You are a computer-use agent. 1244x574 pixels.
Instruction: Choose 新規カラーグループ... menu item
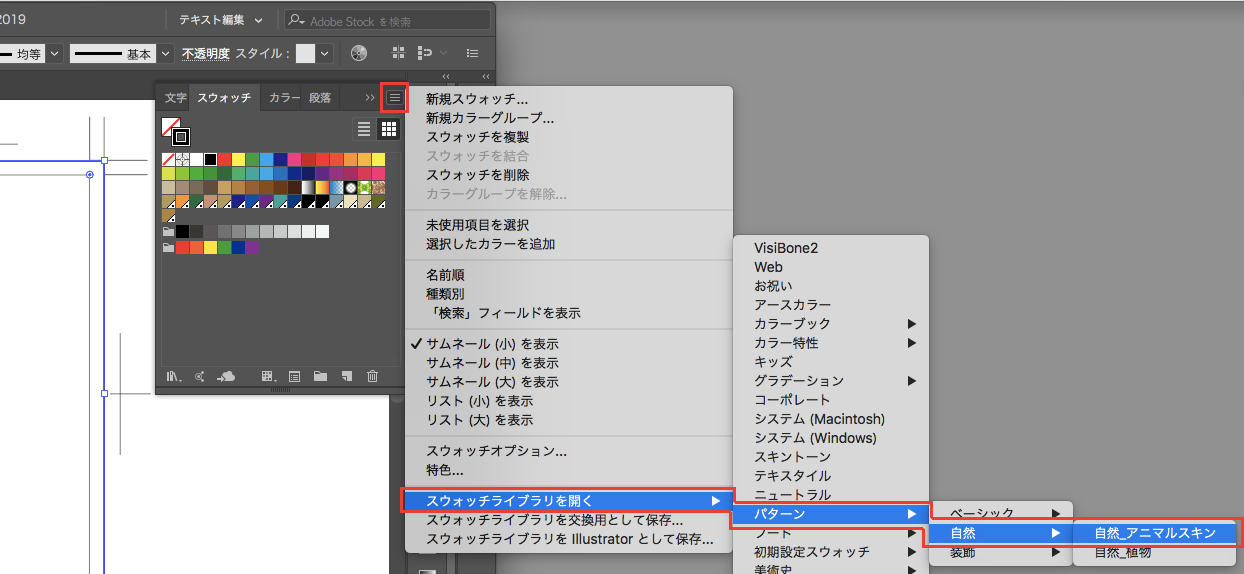point(569,118)
